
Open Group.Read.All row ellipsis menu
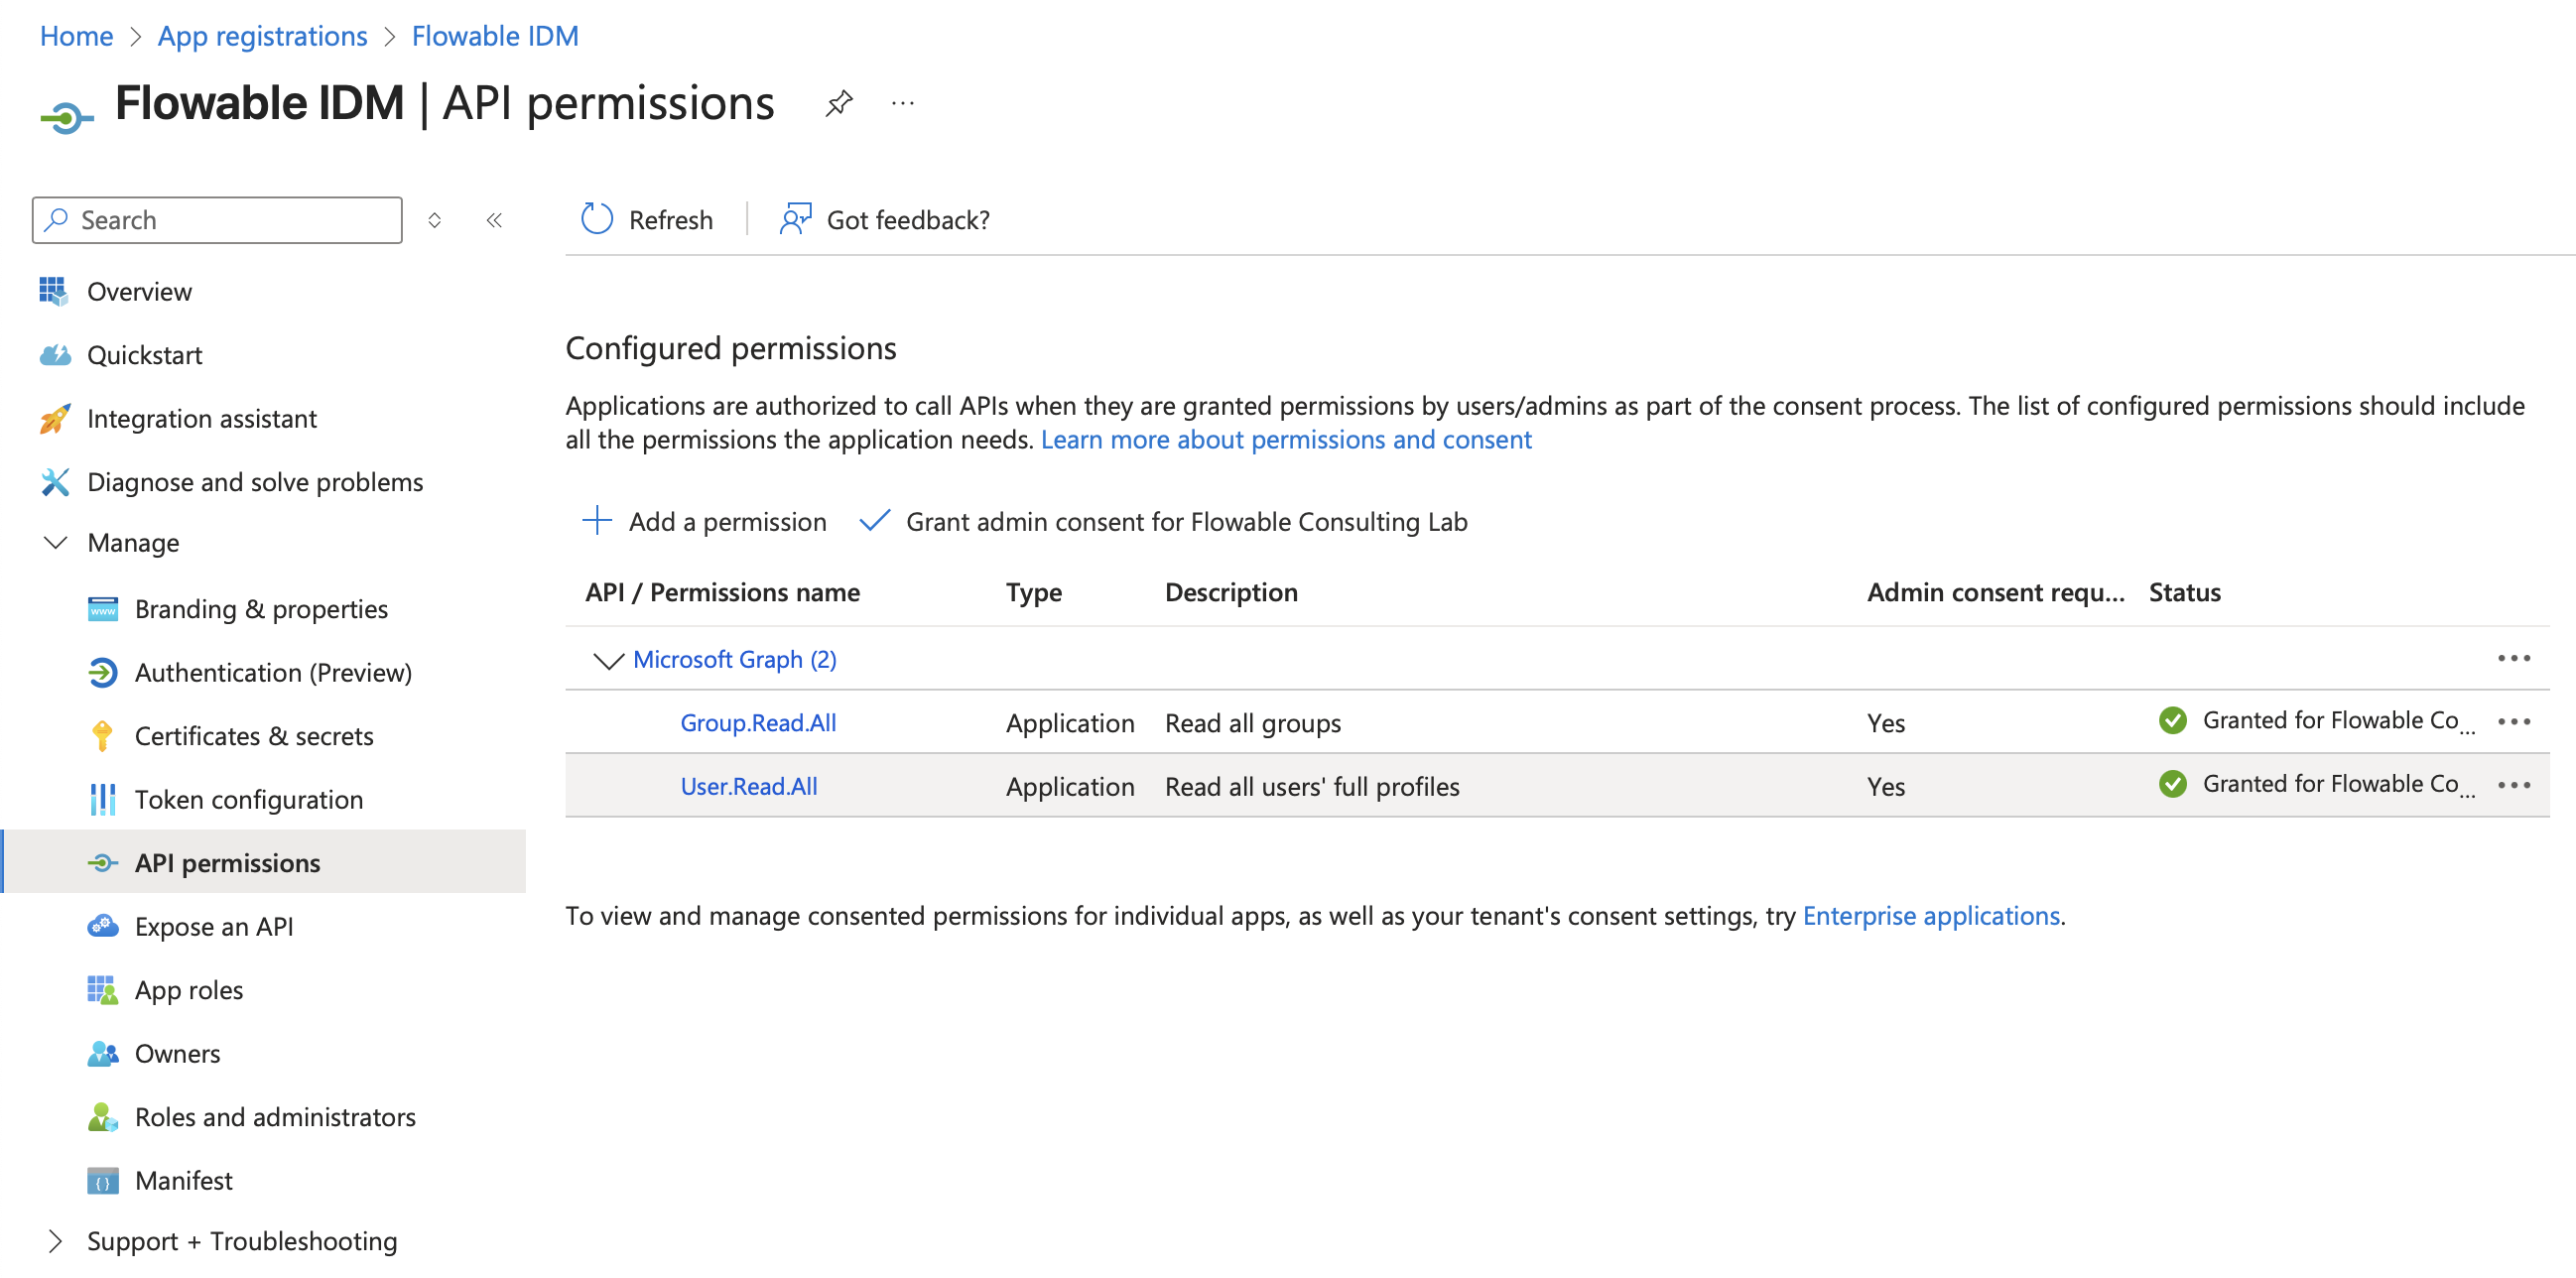click(2513, 722)
